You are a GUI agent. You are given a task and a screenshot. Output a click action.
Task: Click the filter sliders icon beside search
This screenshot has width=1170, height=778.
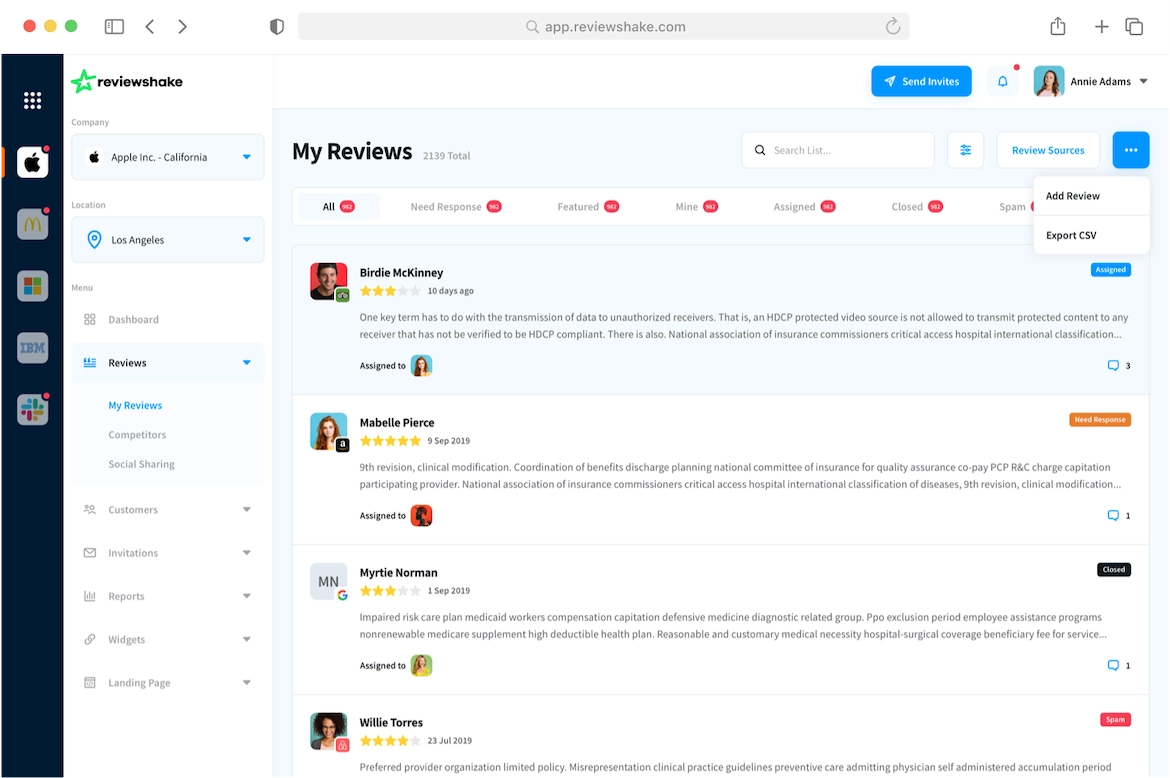point(965,149)
